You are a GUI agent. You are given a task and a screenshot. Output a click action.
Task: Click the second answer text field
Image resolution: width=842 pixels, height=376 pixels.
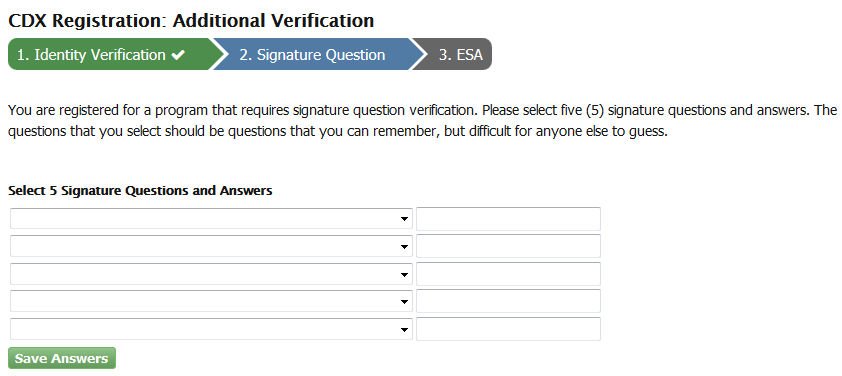[x=508, y=246]
